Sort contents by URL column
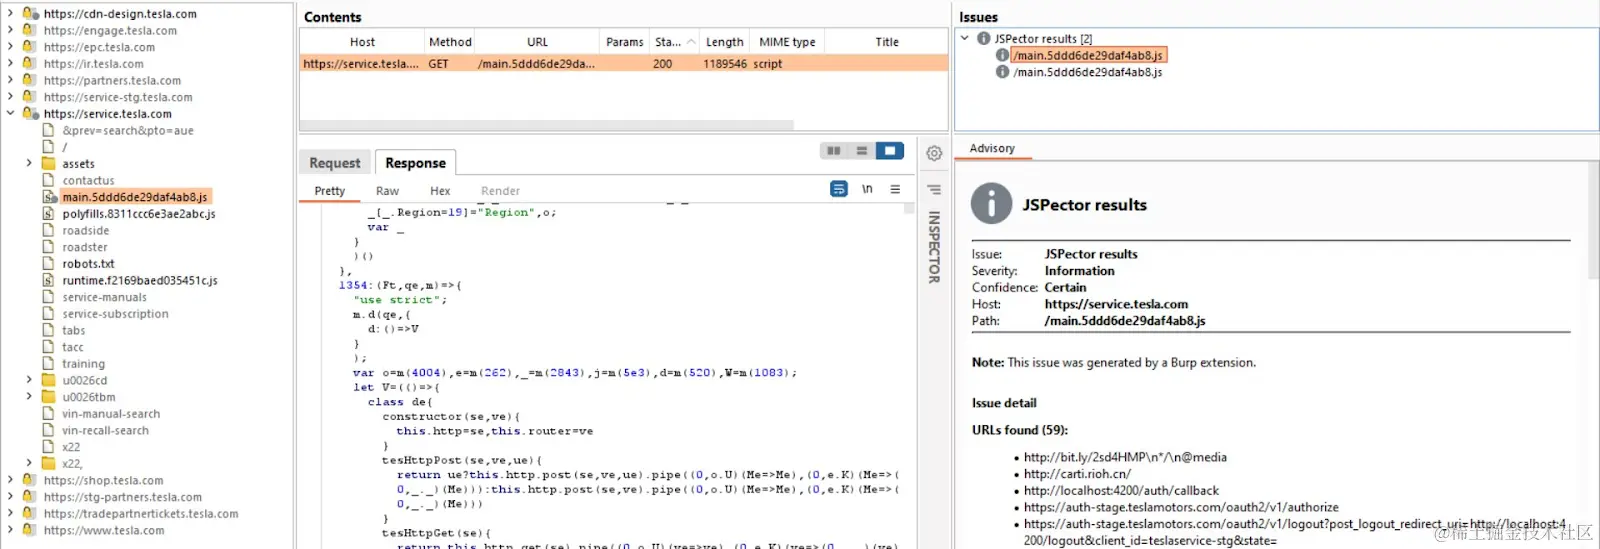The image size is (1600, 549). [x=538, y=42]
